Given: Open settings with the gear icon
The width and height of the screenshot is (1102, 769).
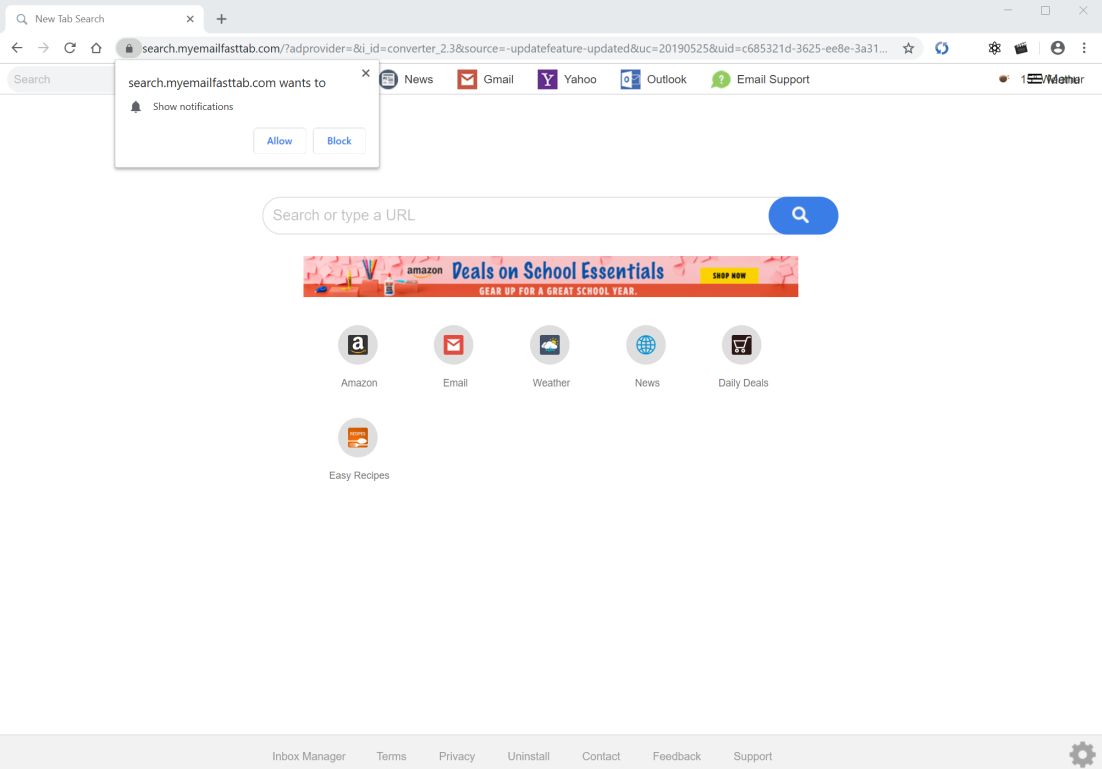Looking at the screenshot, I should [x=1082, y=754].
